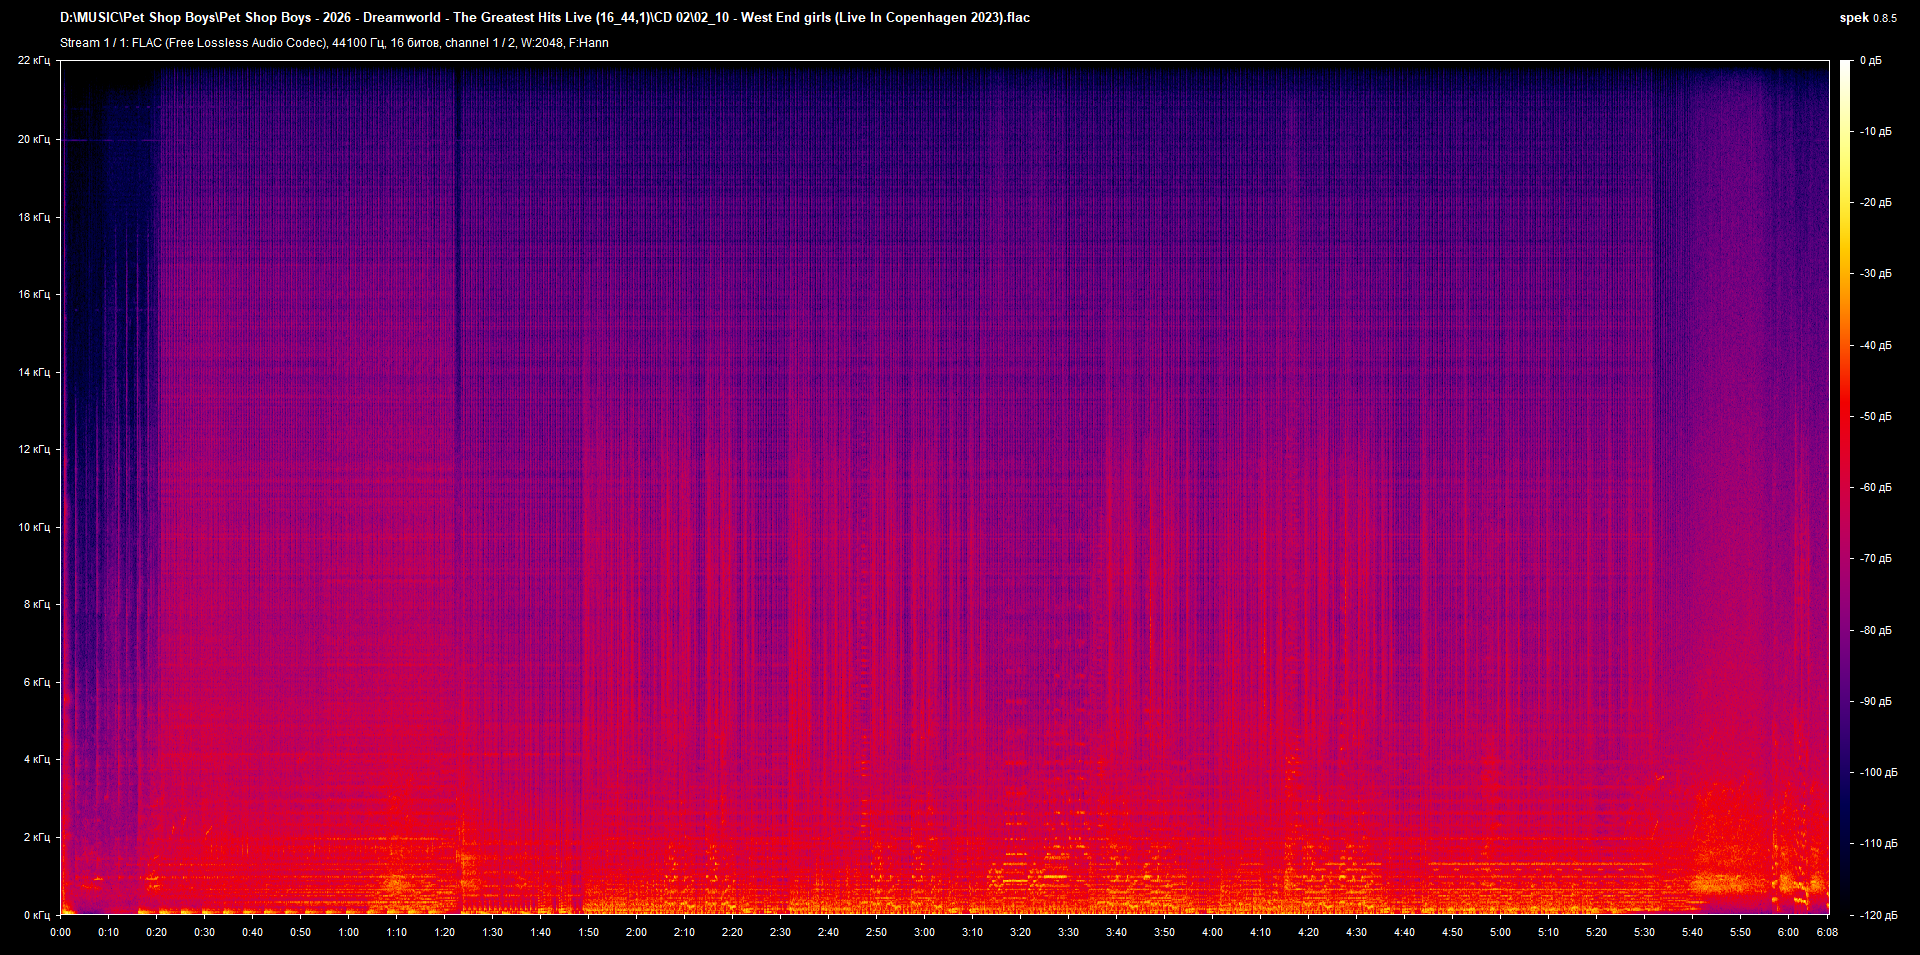Viewport: 1920px width, 955px height.
Task: Click the 5:00 tick on the timeline
Action: pyautogui.click(x=1500, y=932)
